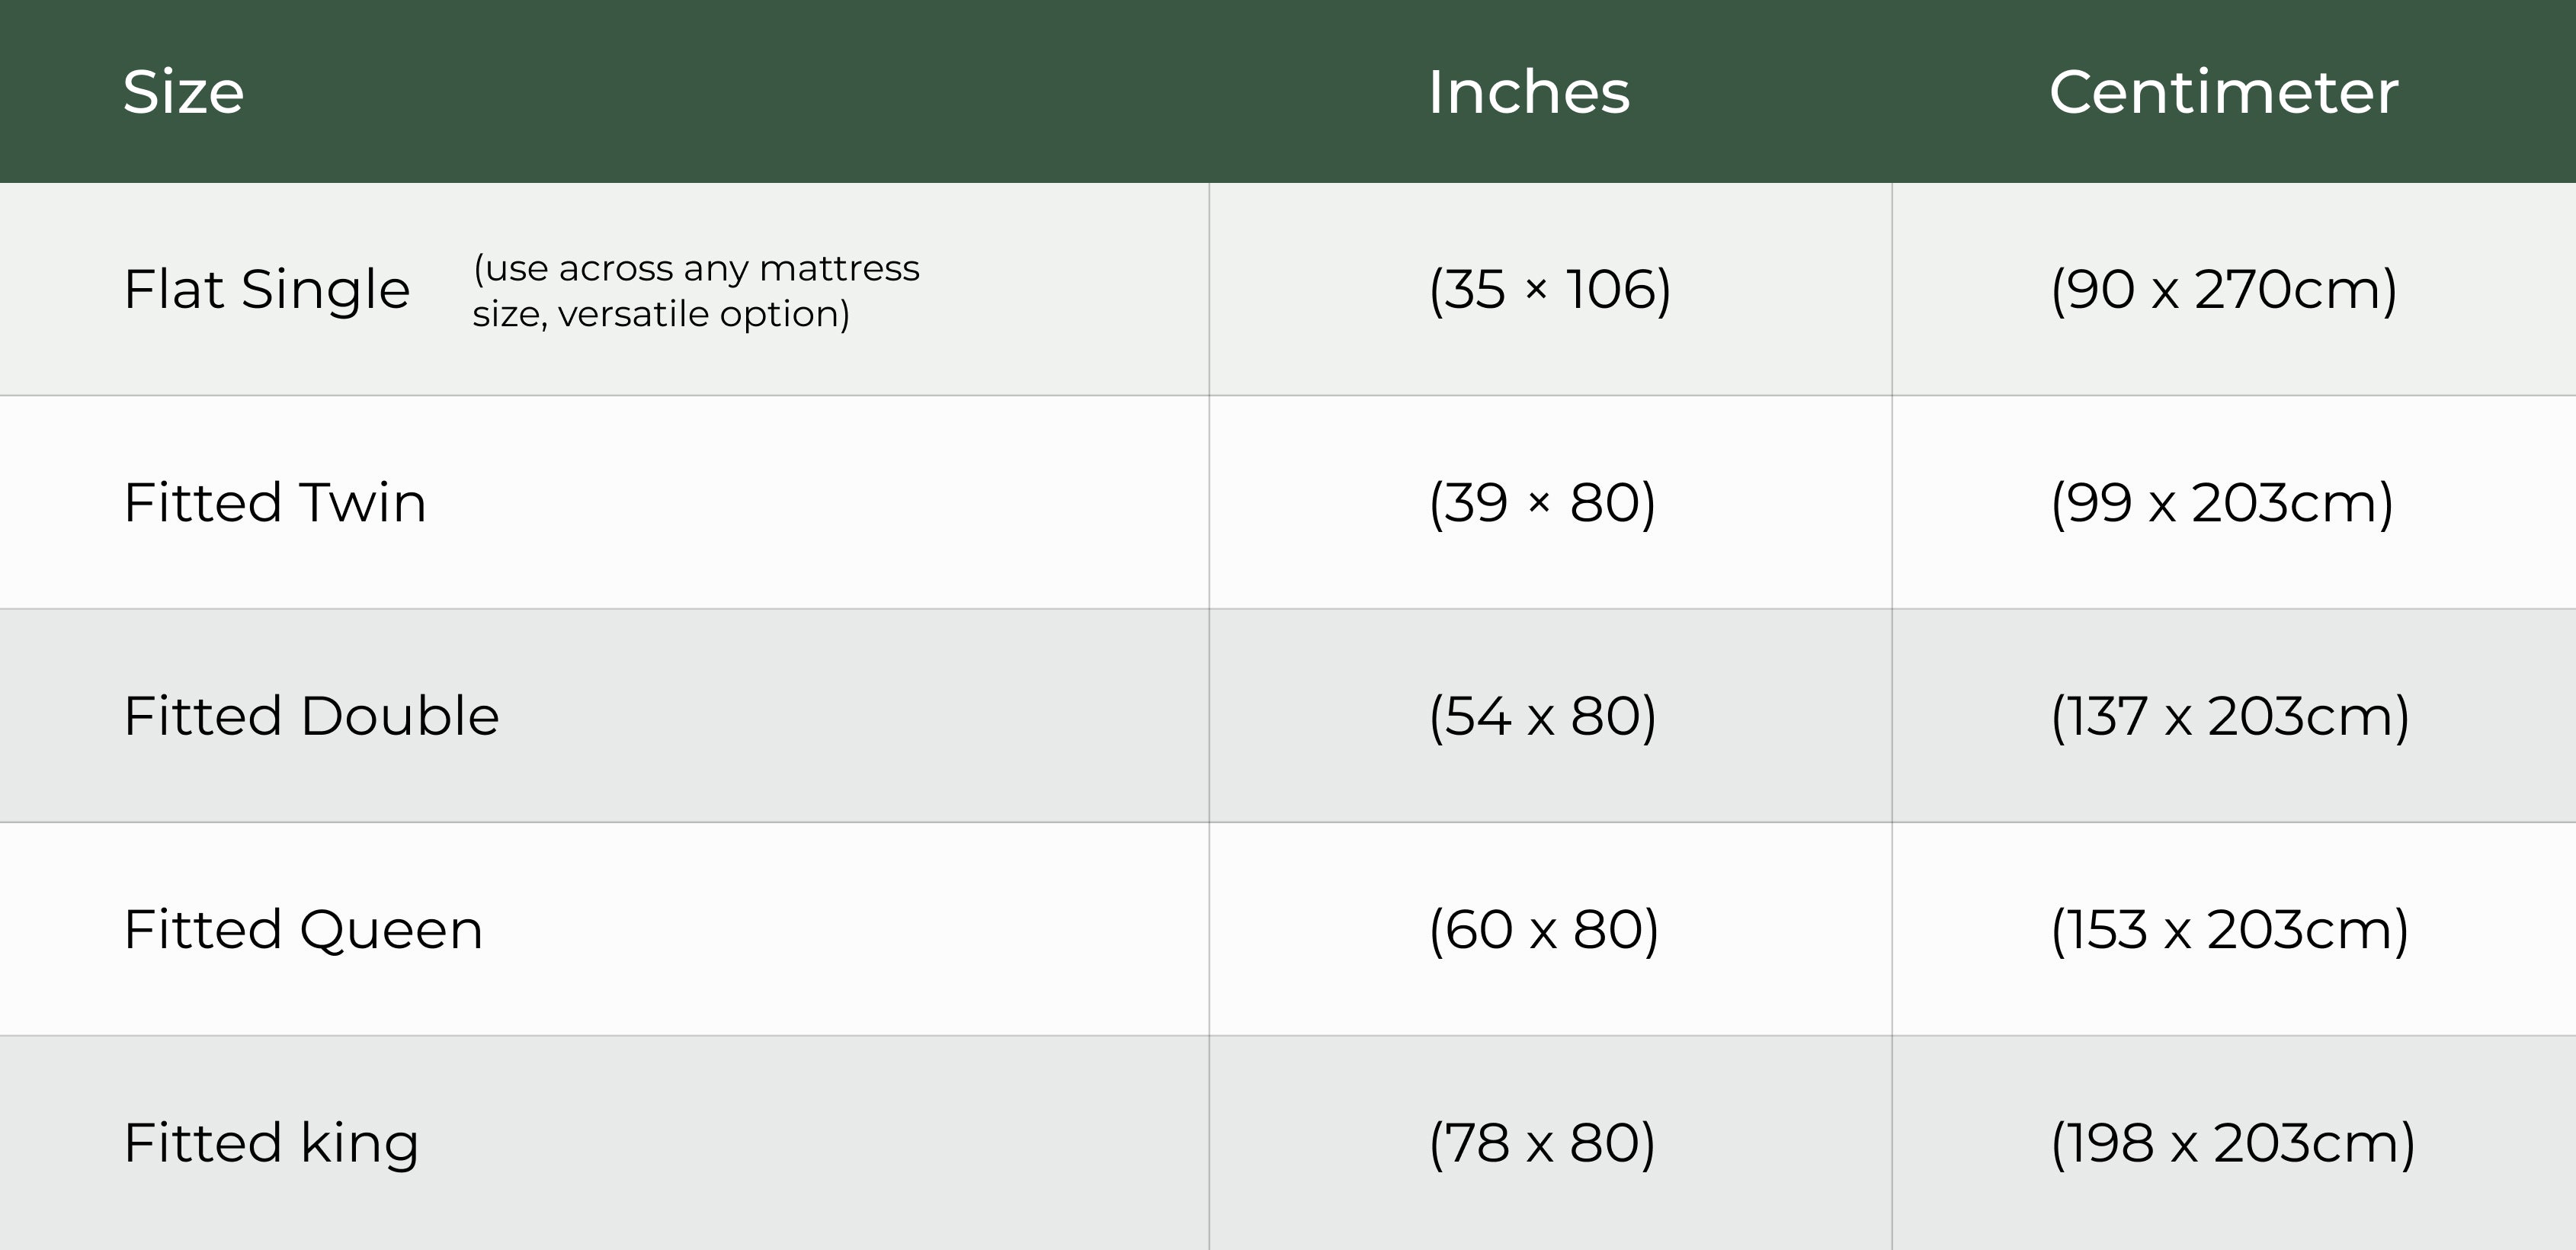This screenshot has width=2576, height=1250.
Task: Click the Size column header
Action: click(x=184, y=92)
